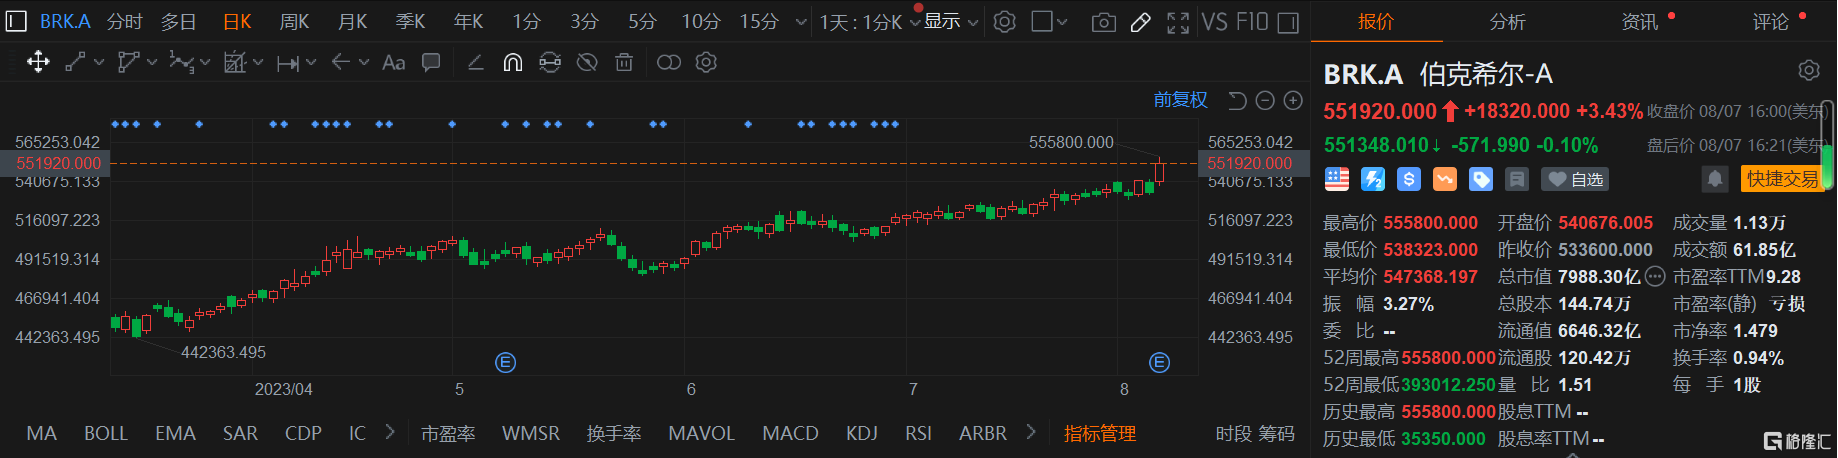Viewport: 1838px width, 458px height.
Task: Click the blue lightning level-2 icon
Action: click(x=1373, y=179)
